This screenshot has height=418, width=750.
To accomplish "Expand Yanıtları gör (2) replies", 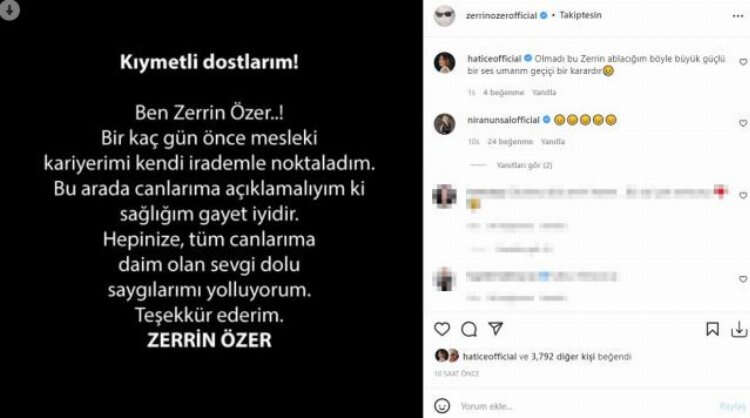I will 524,165.
